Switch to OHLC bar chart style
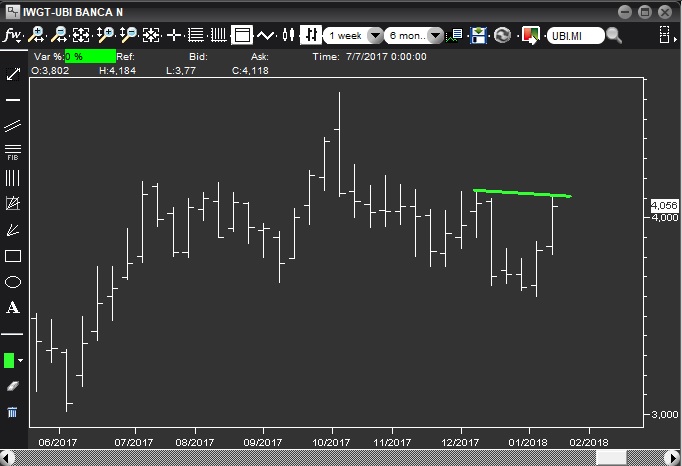 pos(311,35)
